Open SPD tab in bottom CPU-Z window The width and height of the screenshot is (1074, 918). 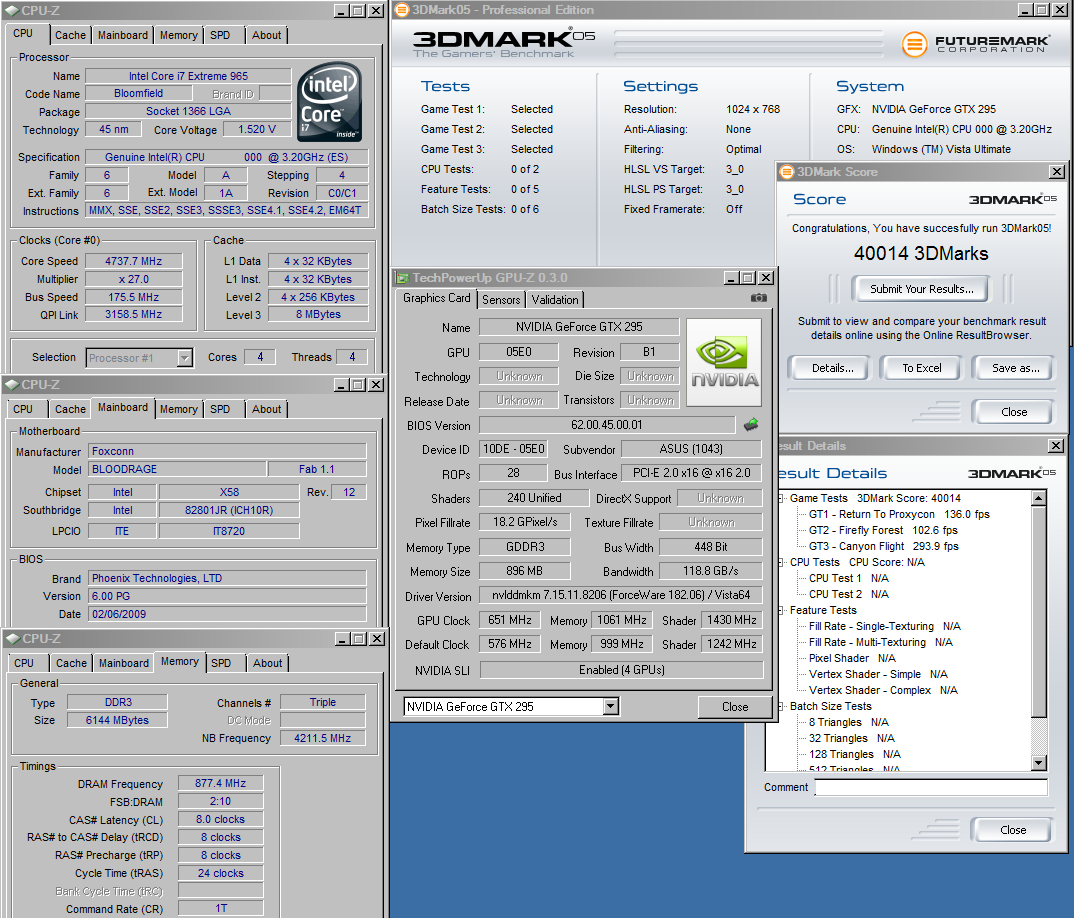tap(221, 663)
